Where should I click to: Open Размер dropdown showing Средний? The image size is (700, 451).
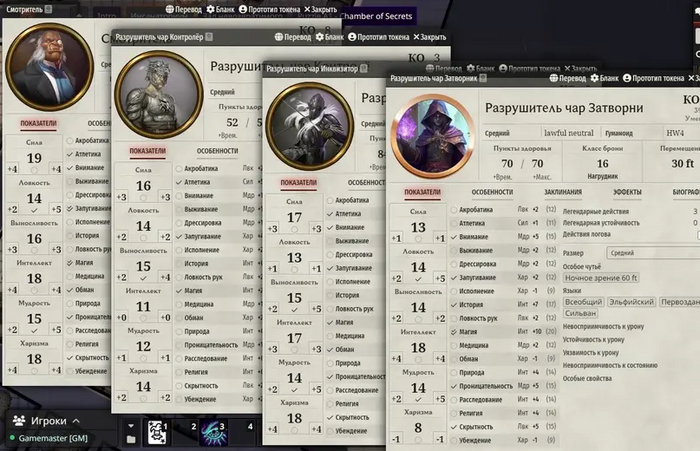(x=653, y=253)
